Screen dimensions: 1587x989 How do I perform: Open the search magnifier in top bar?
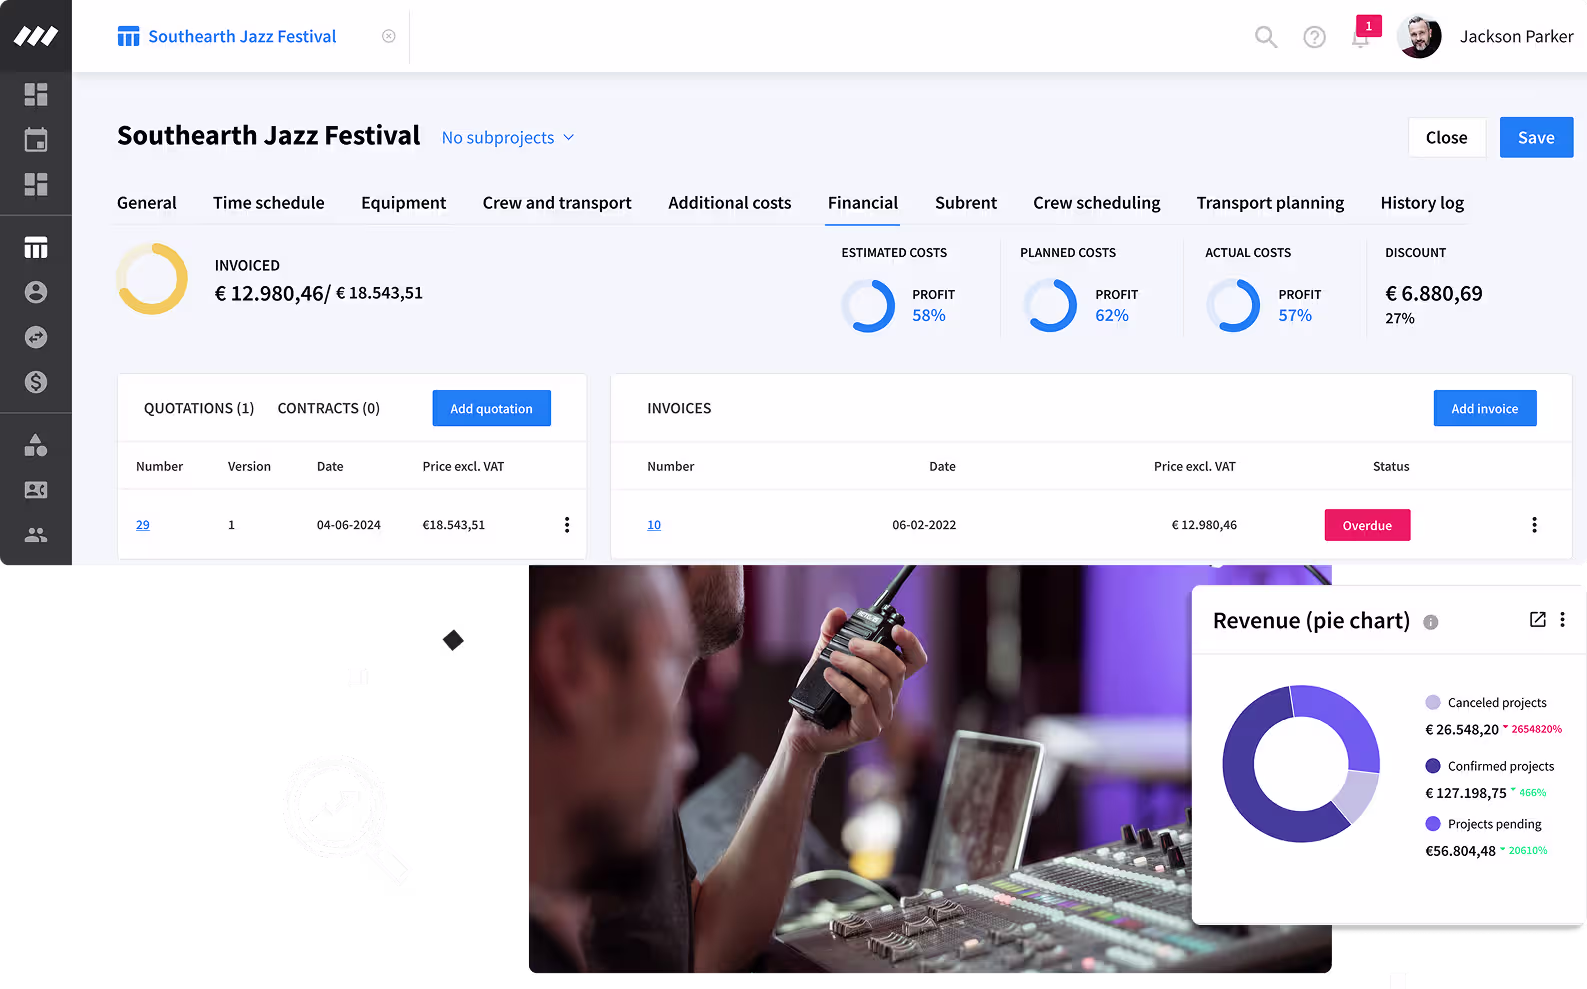[1266, 37]
